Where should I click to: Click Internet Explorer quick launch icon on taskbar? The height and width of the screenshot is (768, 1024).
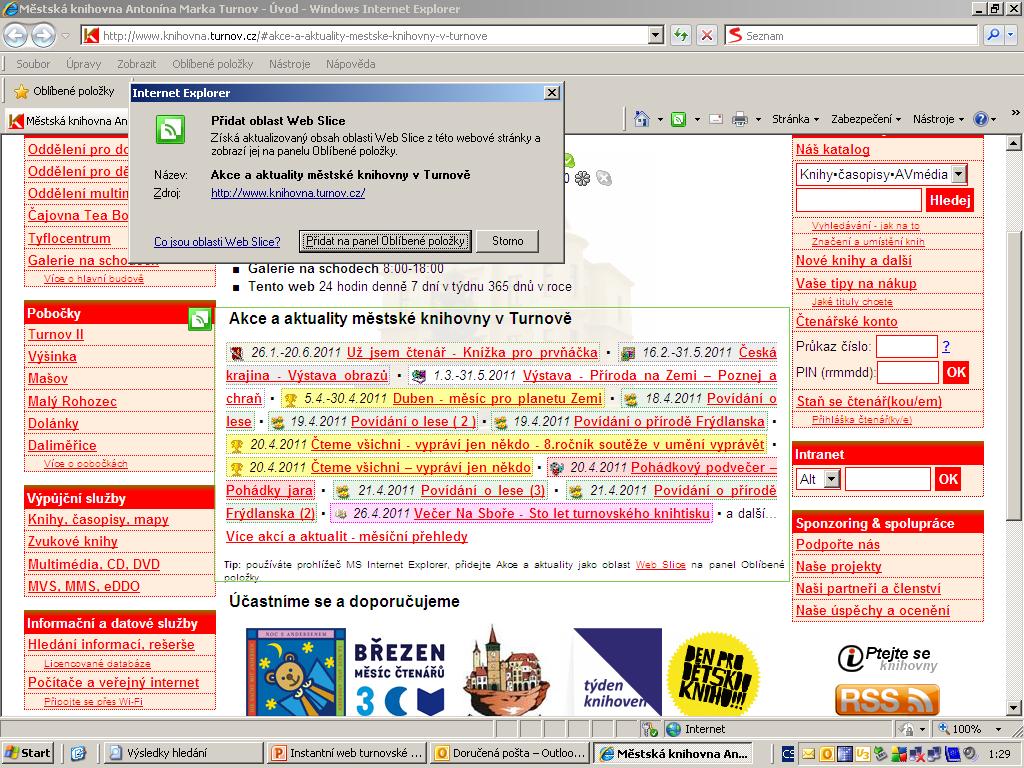(78, 753)
